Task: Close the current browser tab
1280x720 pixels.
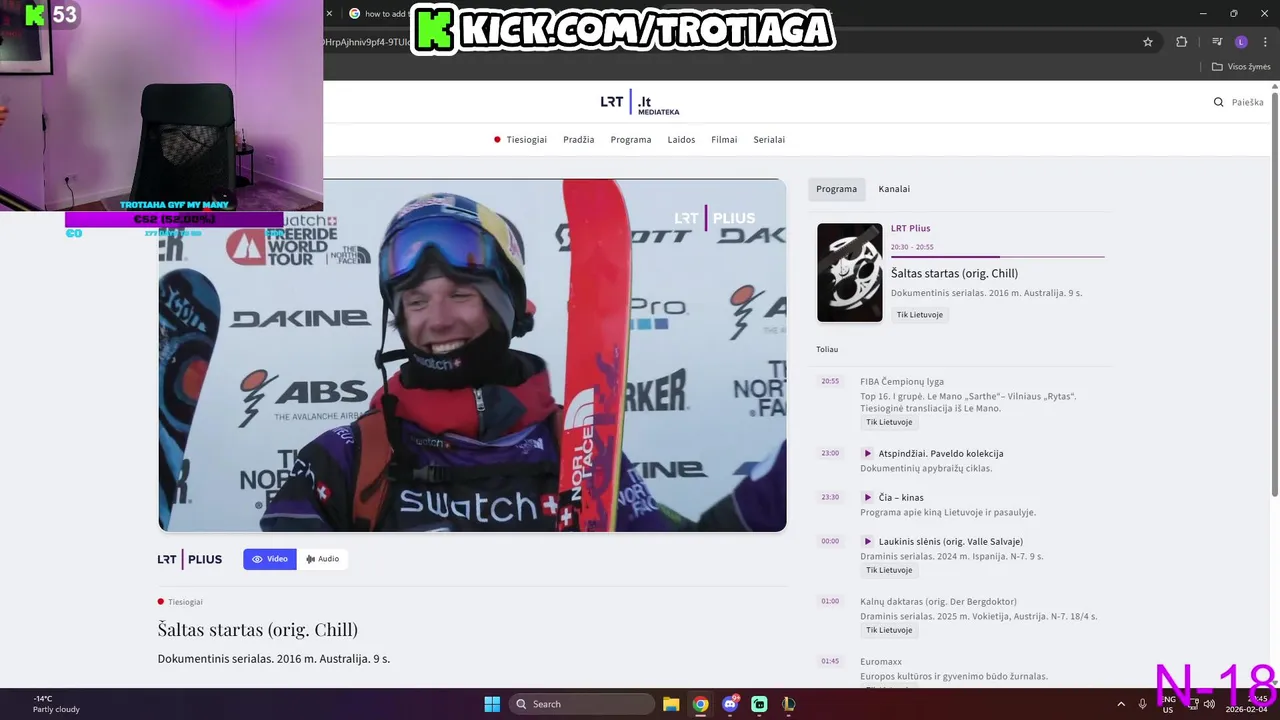Action: 329,14
